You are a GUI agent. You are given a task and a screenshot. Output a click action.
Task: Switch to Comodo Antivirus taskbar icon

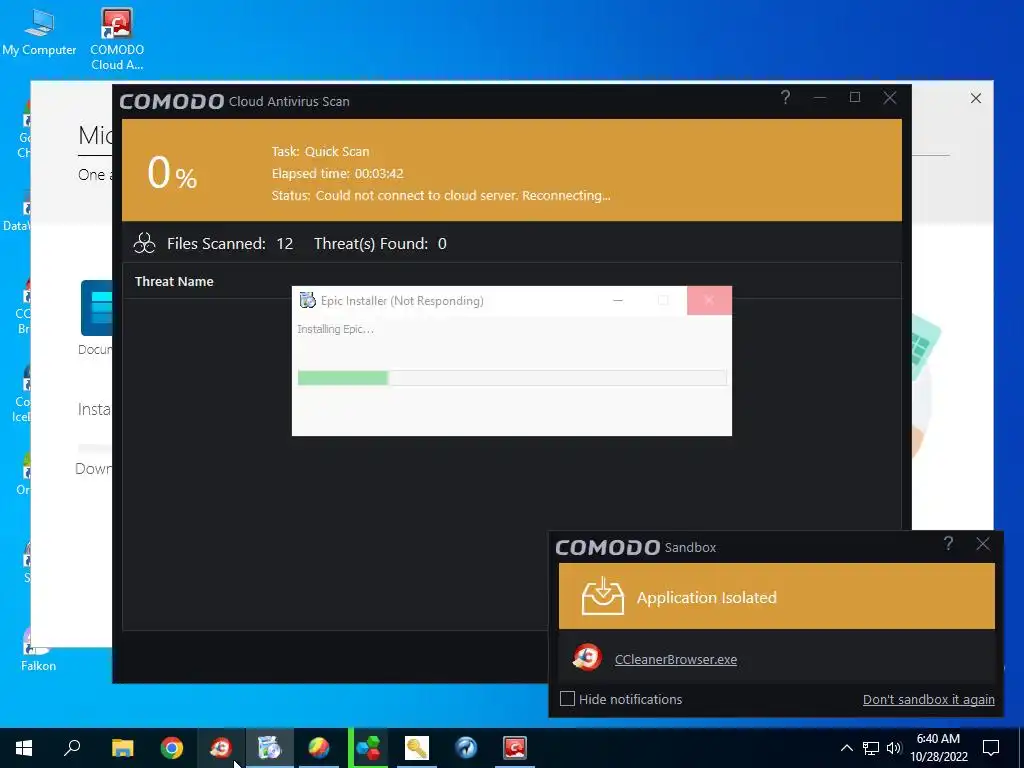(515, 748)
